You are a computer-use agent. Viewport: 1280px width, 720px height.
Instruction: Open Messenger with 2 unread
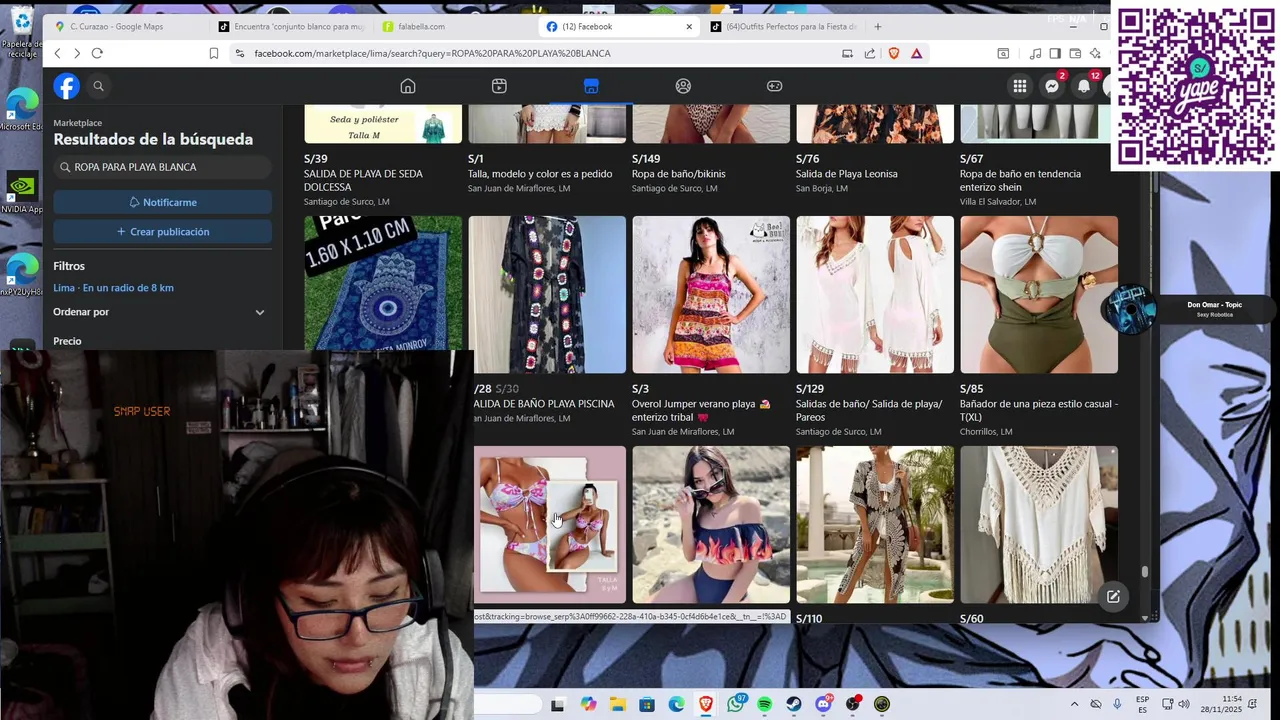point(1052,86)
